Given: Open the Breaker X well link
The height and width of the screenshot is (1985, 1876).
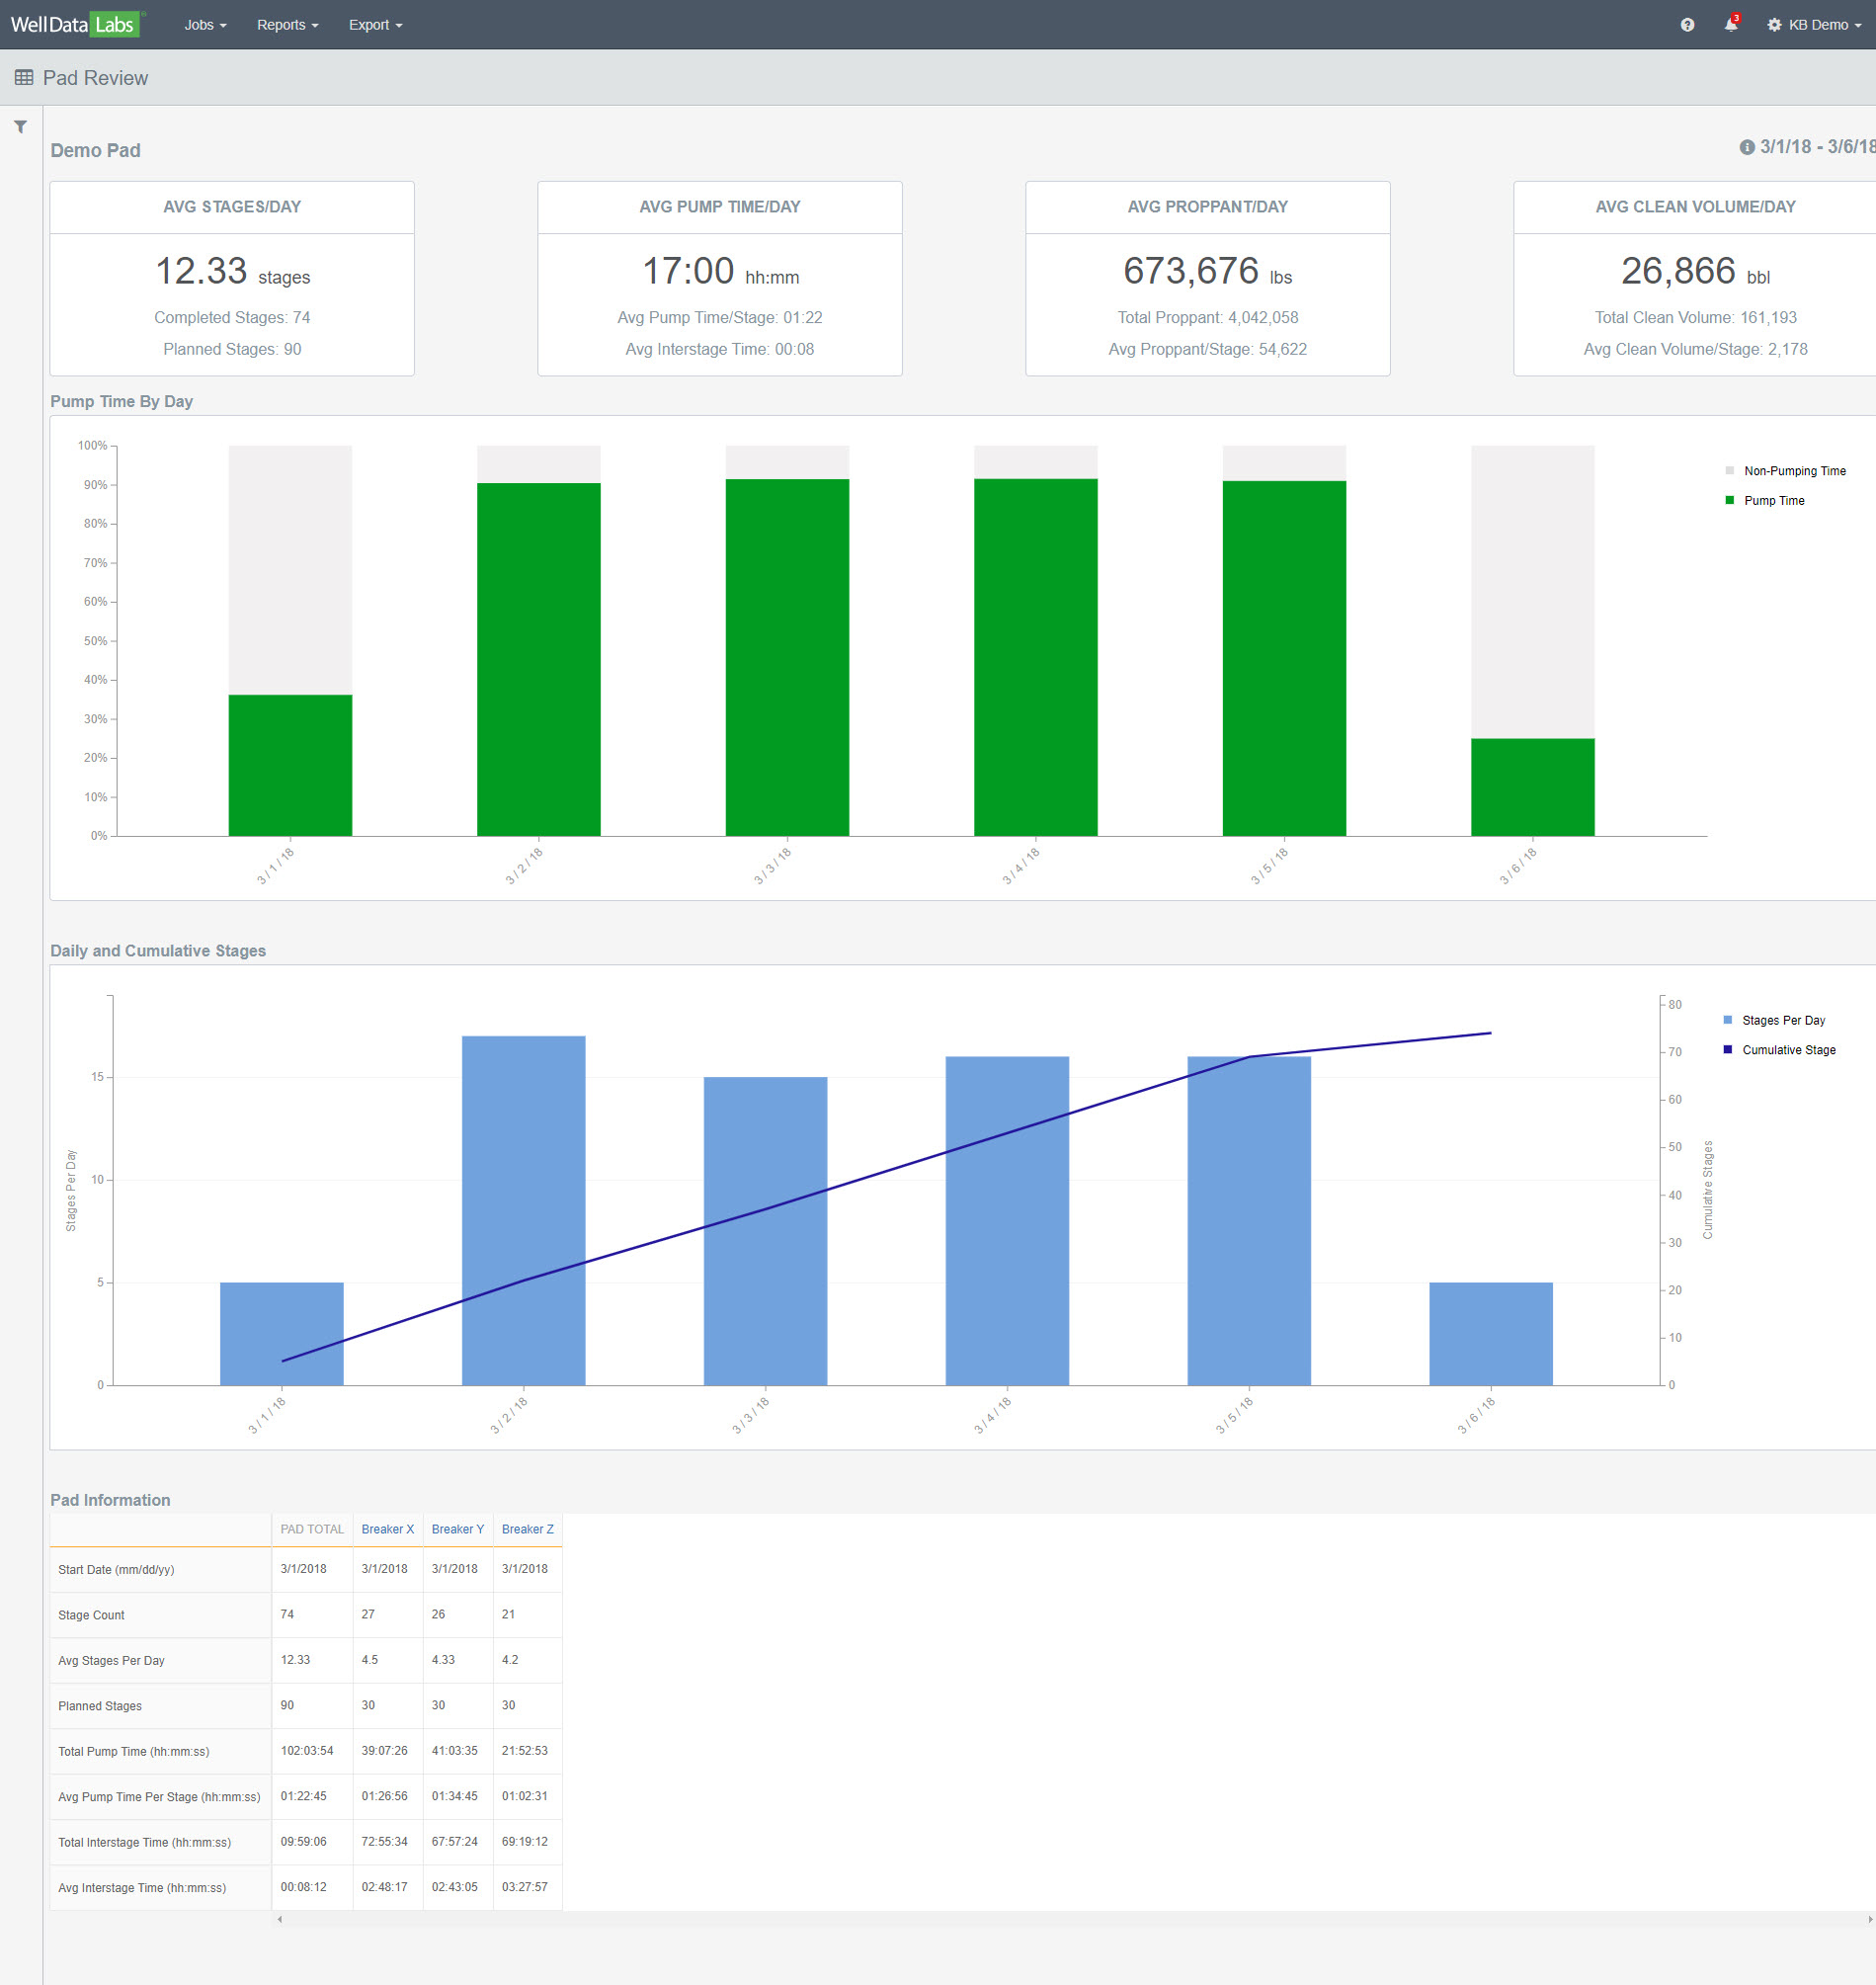Looking at the screenshot, I should click(388, 1529).
